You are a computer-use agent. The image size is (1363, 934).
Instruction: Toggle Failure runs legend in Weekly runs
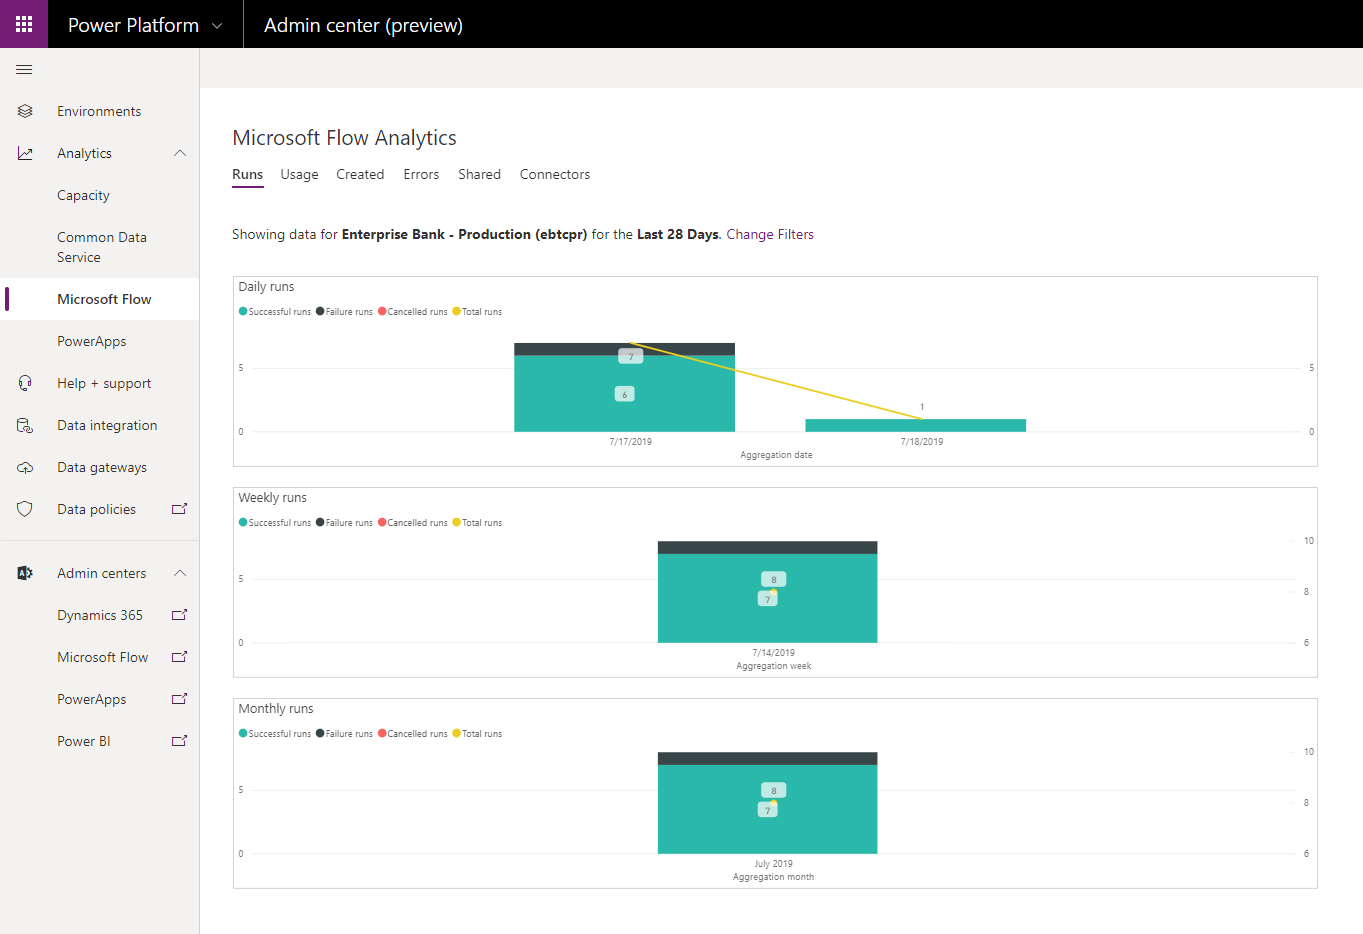coord(345,523)
